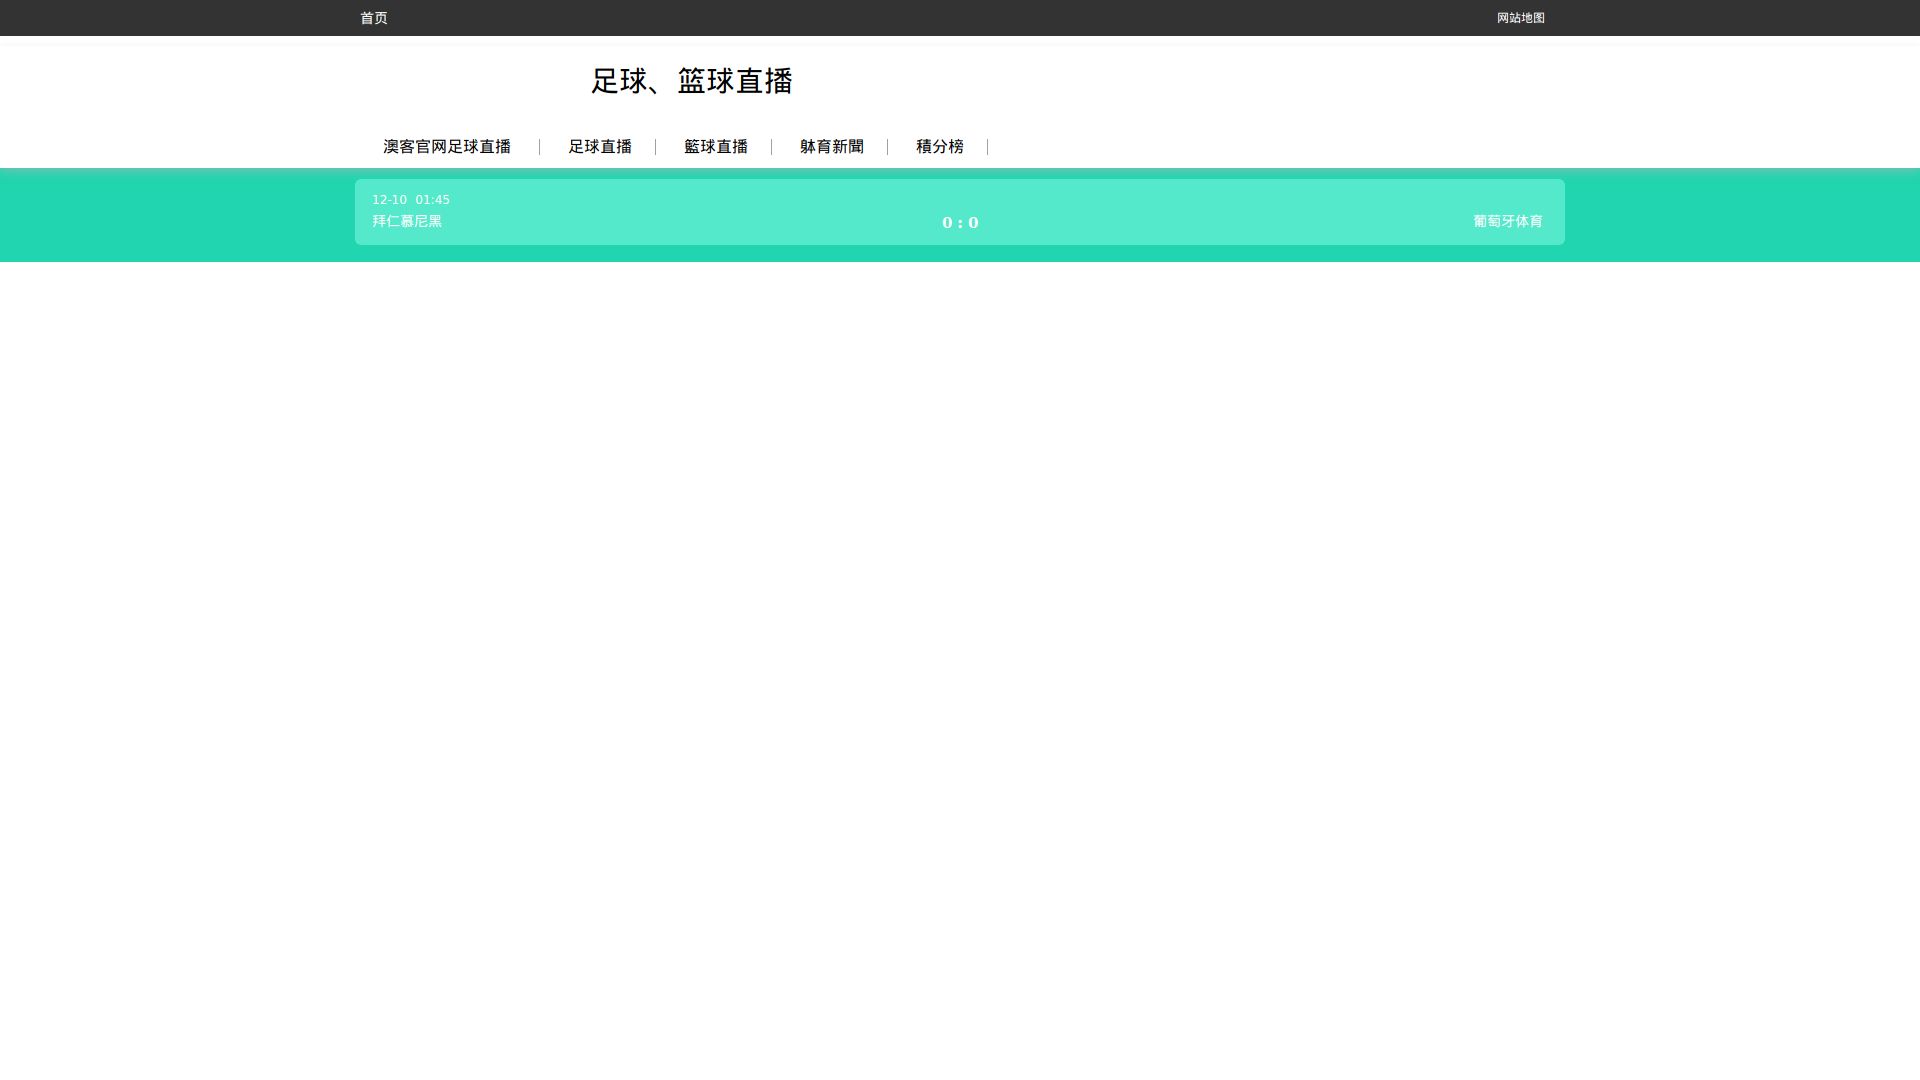Click the 12-10 match date text
The image size is (1920, 1080).
click(x=389, y=200)
